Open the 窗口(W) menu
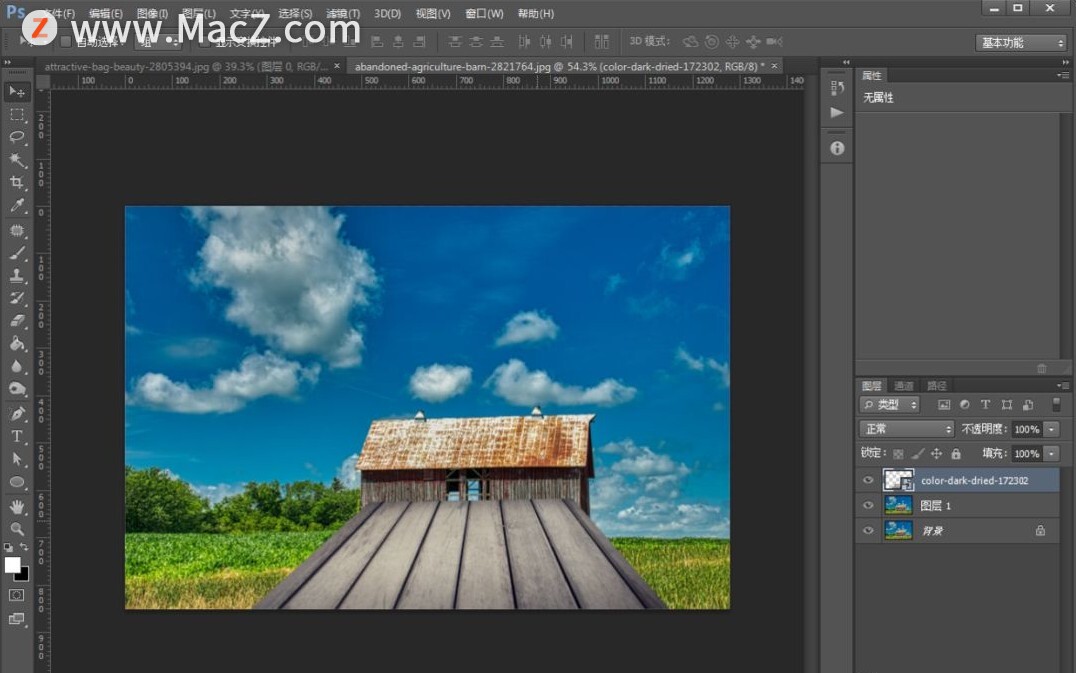1076x673 pixels. pos(484,13)
